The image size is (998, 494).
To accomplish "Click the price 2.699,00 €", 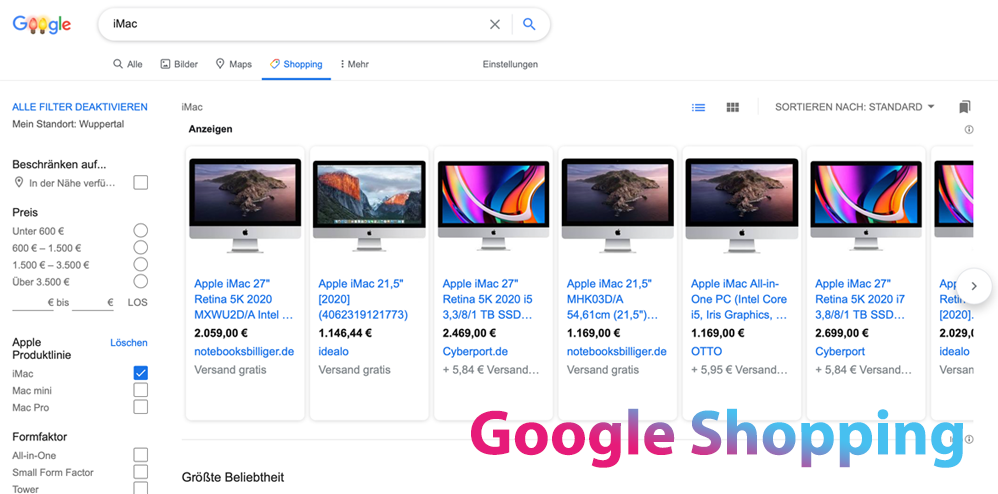I will [x=842, y=332].
